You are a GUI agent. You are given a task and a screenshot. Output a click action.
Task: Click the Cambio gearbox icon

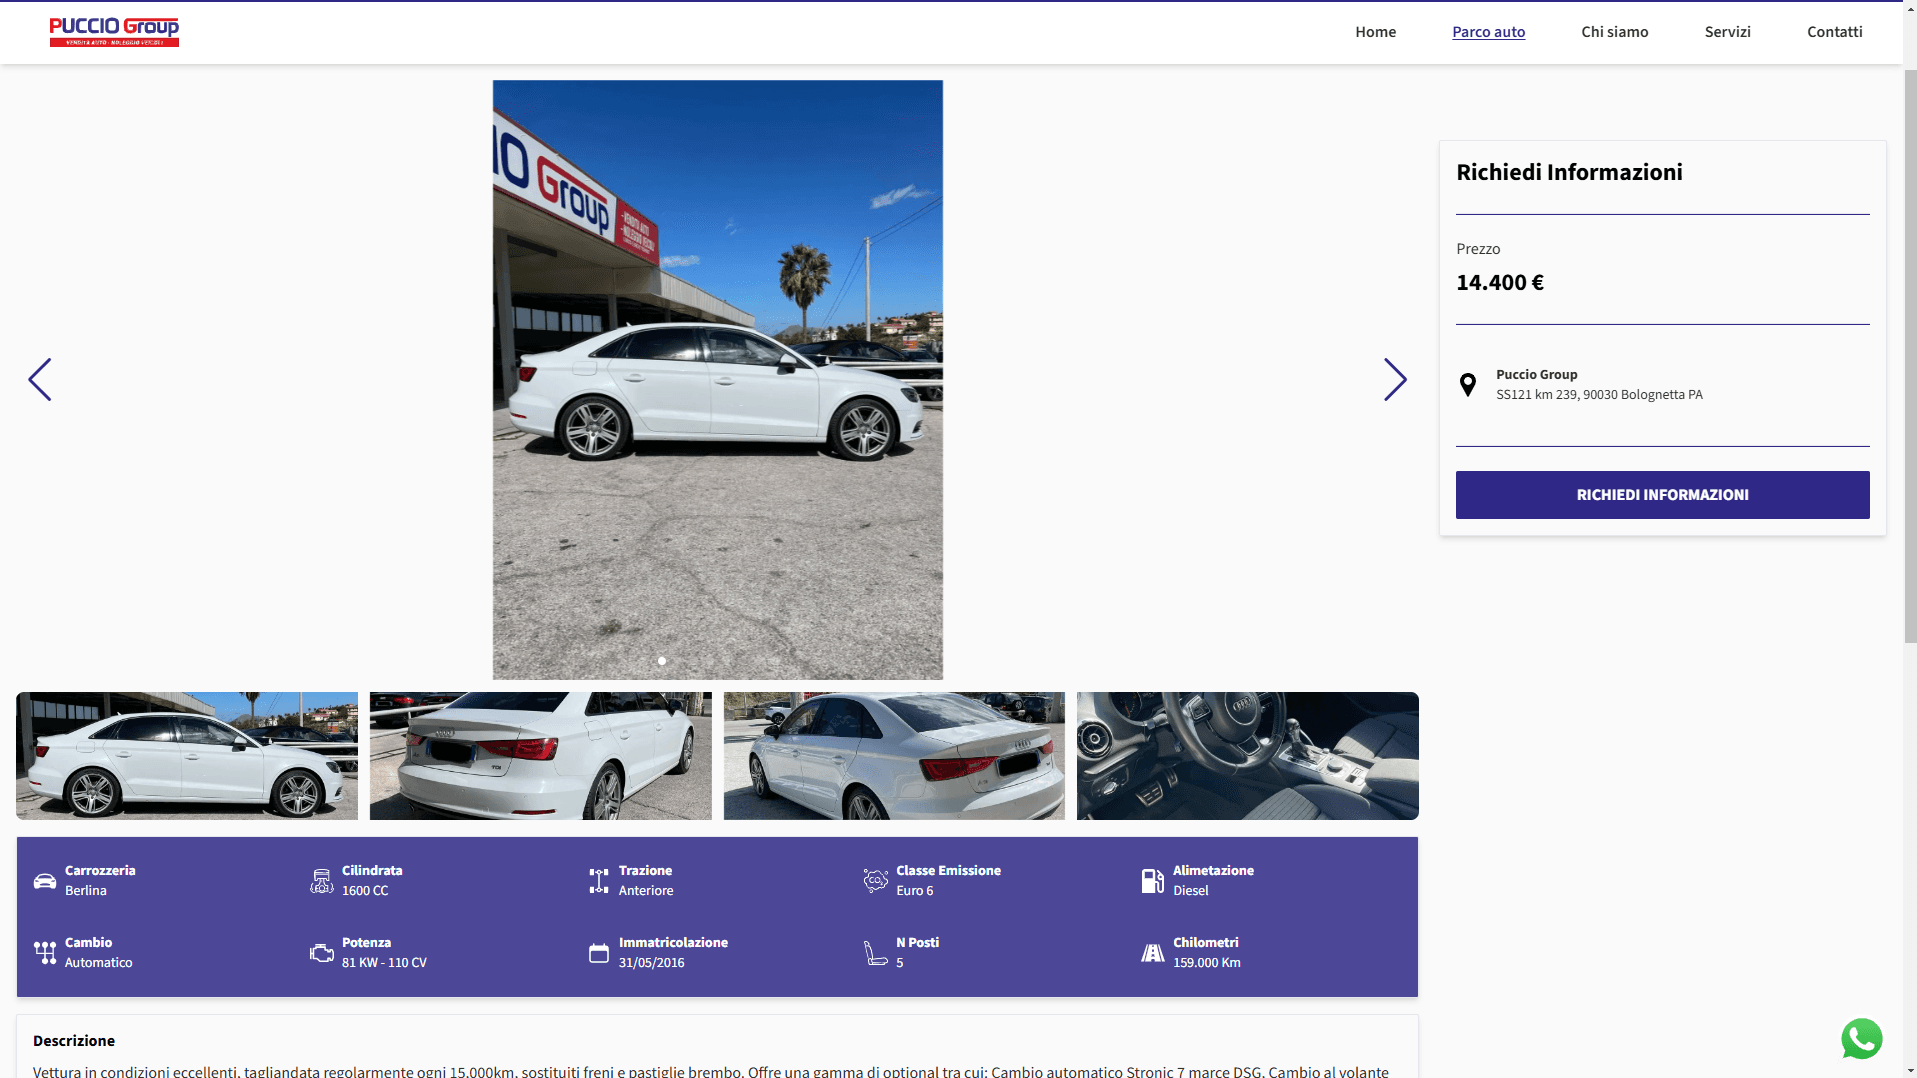coord(45,953)
